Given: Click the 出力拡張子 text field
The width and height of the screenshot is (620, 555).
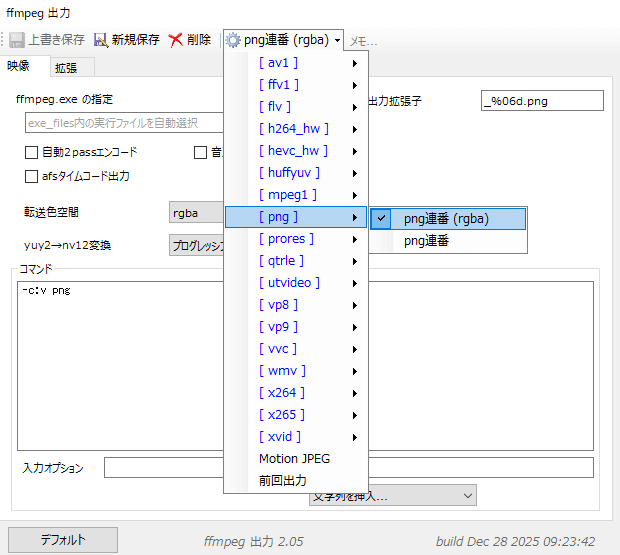Looking at the screenshot, I should tap(542, 100).
